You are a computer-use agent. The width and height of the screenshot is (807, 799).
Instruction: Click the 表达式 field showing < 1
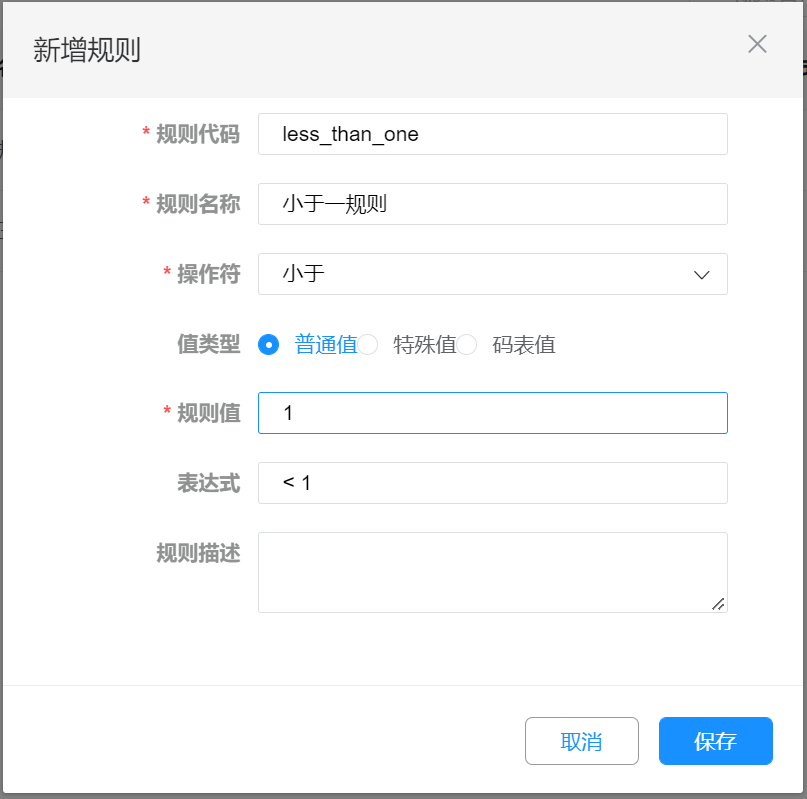point(492,483)
